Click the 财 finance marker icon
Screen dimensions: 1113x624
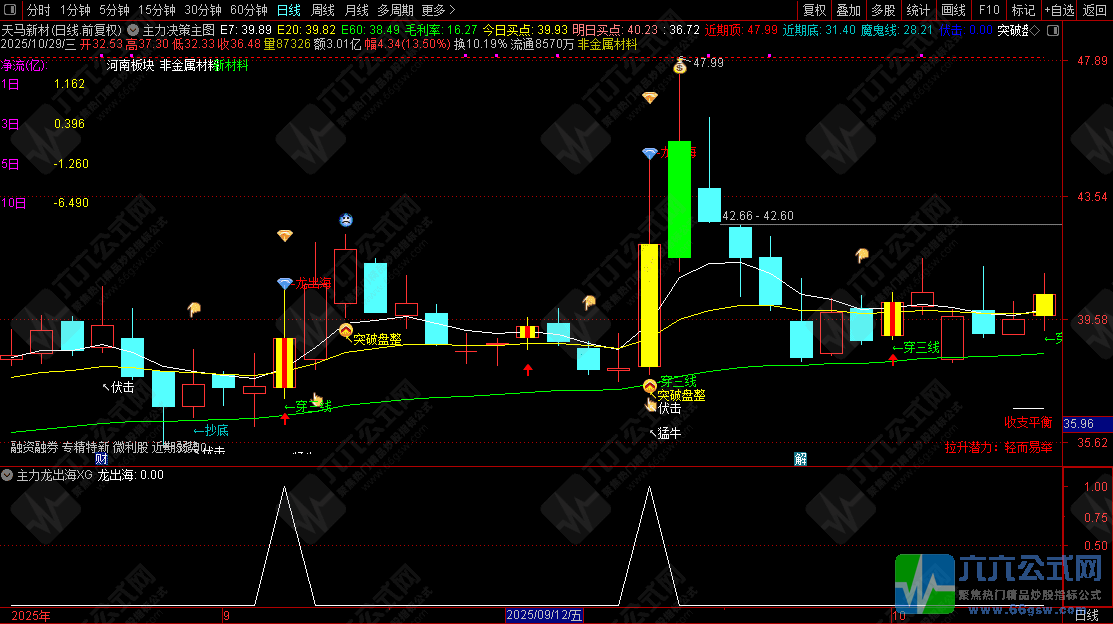(100, 458)
